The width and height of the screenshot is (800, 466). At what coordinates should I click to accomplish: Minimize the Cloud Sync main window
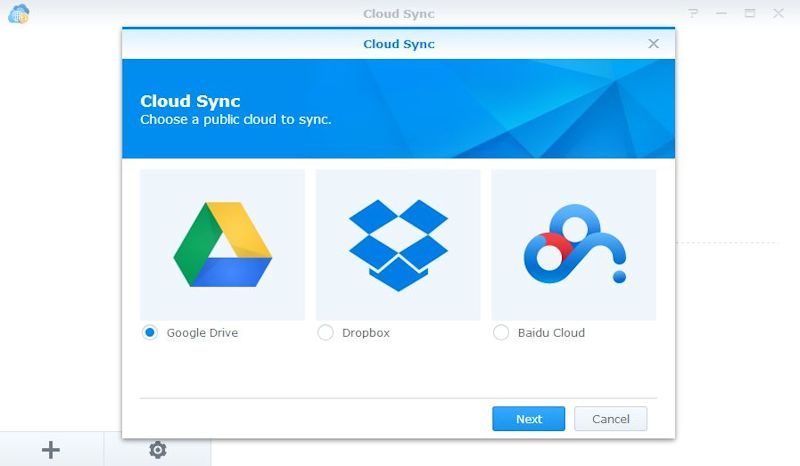click(x=721, y=13)
